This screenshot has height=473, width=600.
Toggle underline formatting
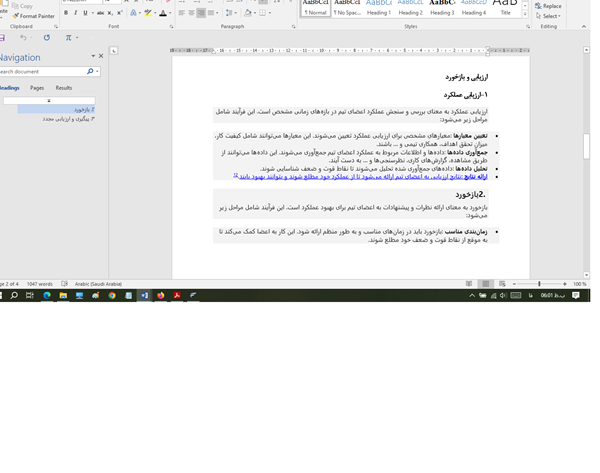click(x=86, y=14)
